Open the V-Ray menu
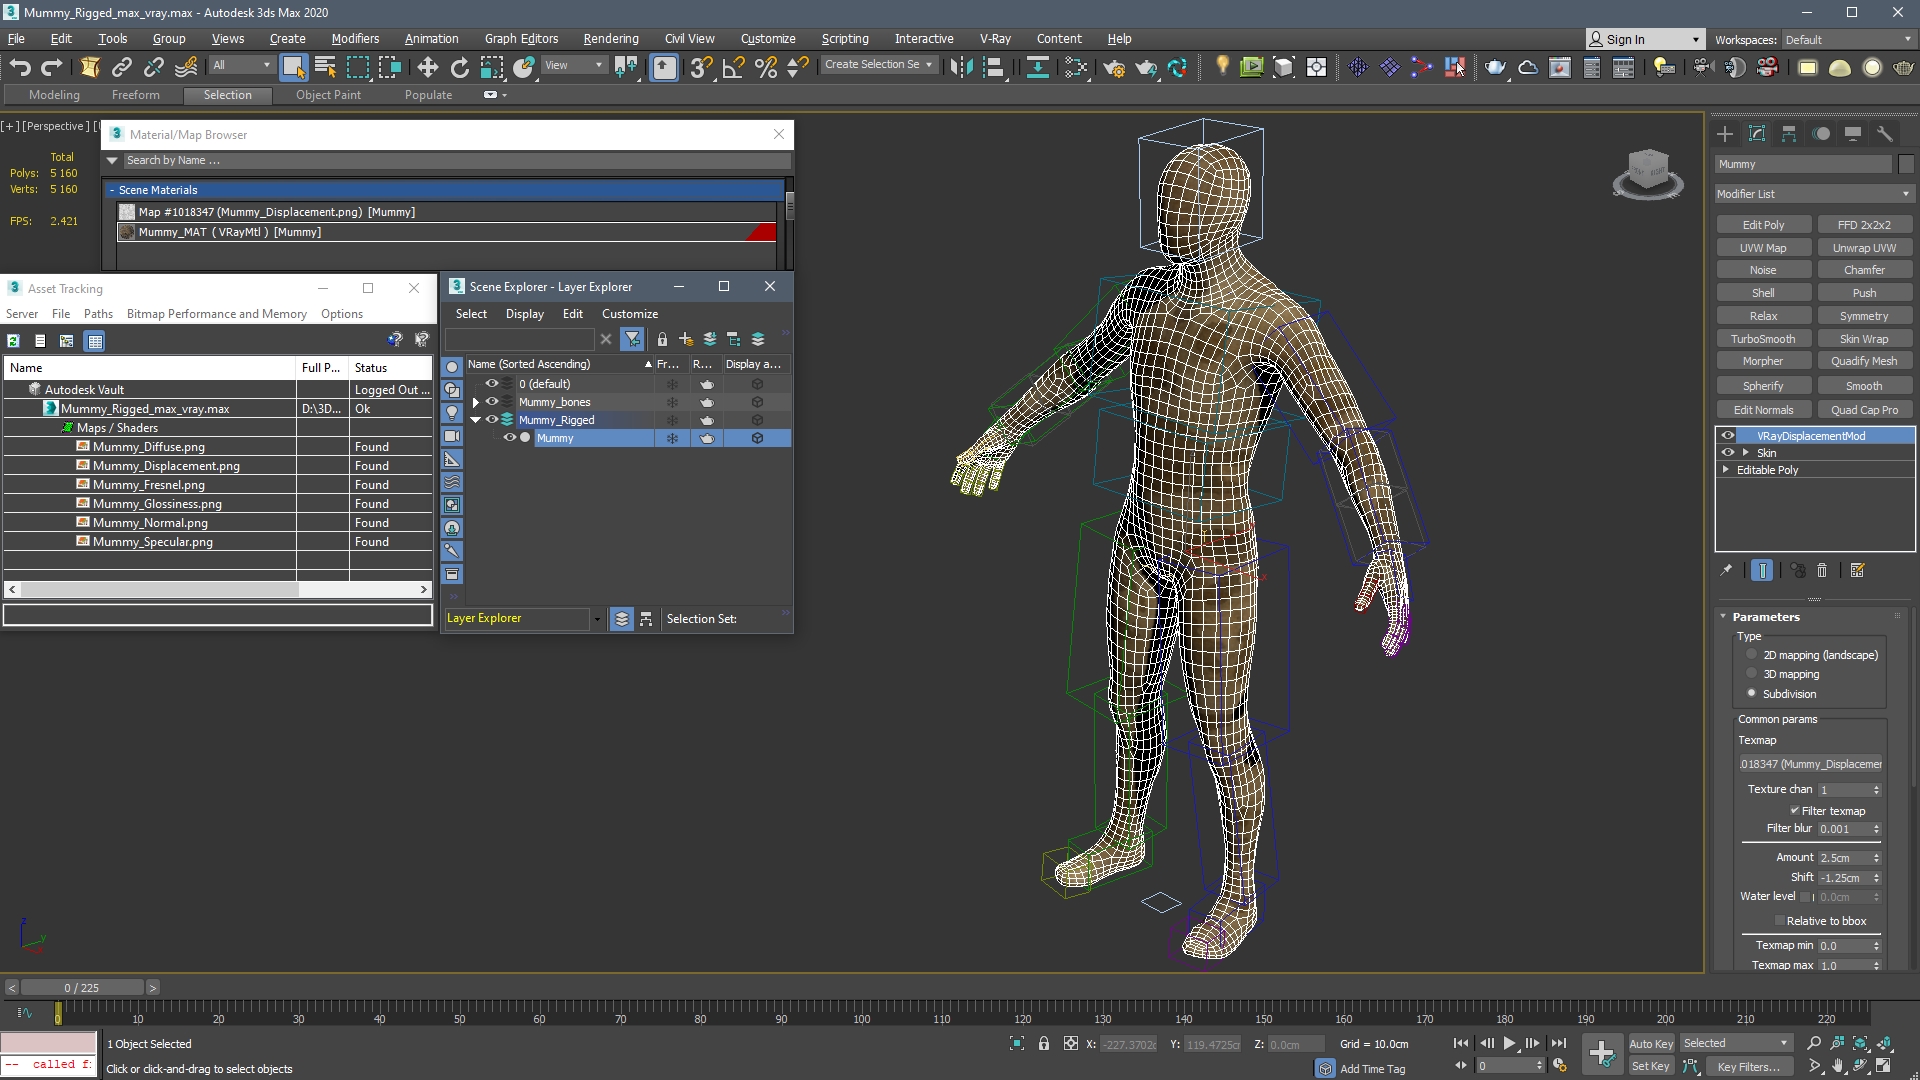Viewport: 1920px width, 1080px height. [x=994, y=39]
